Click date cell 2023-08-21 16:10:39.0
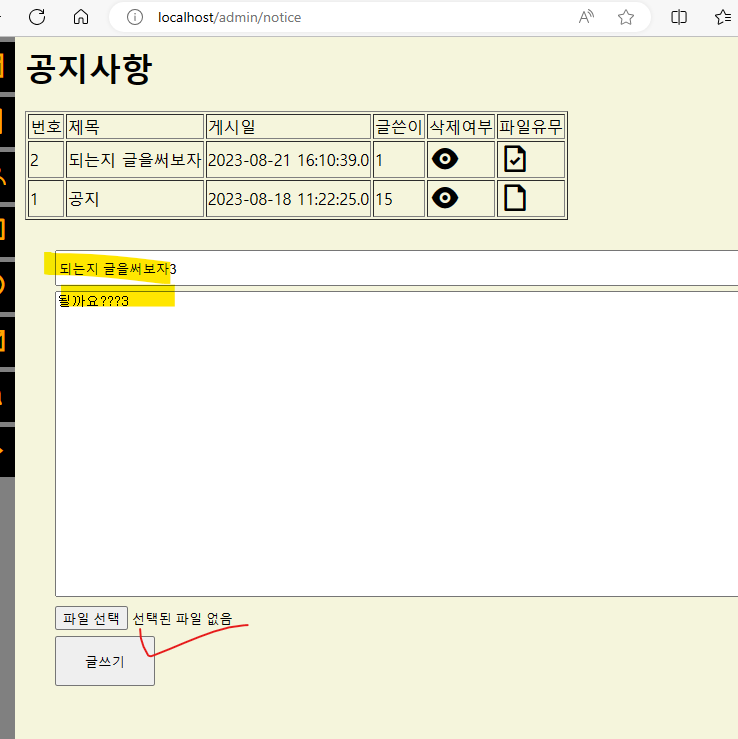This screenshot has width=738, height=739. point(288,160)
